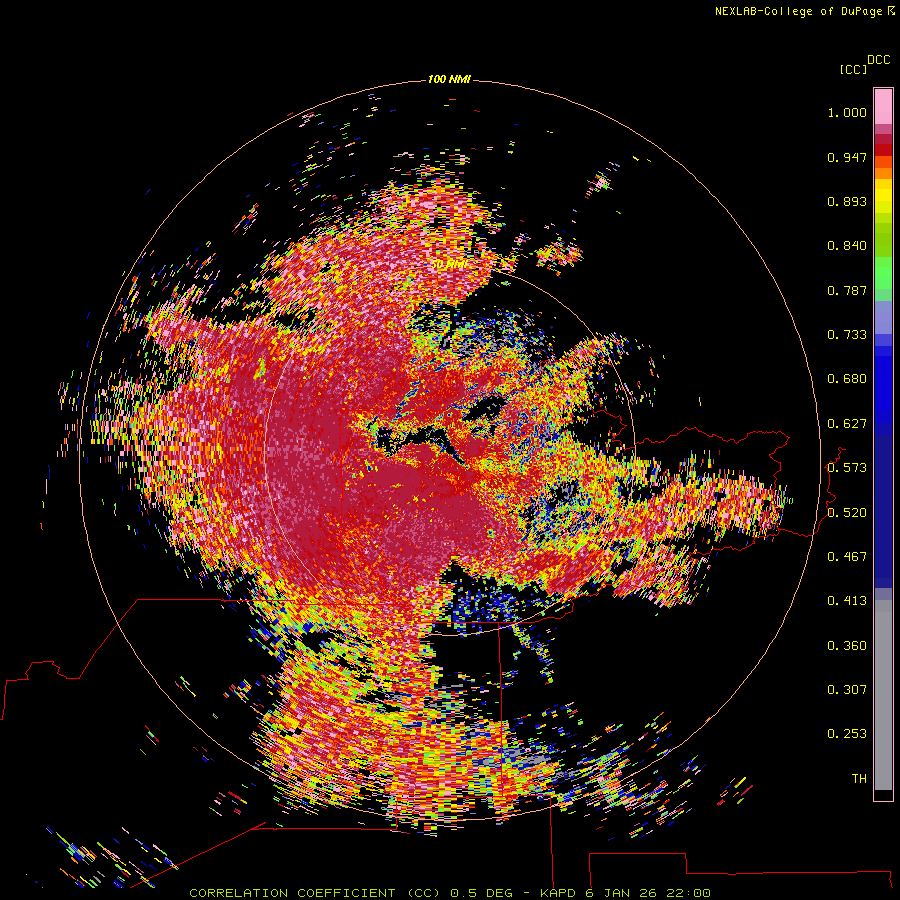Image resolution: width=900 pixels, height=900 pixels.
Task: Click the DCC label above the color scale
Action: (878, 60)
